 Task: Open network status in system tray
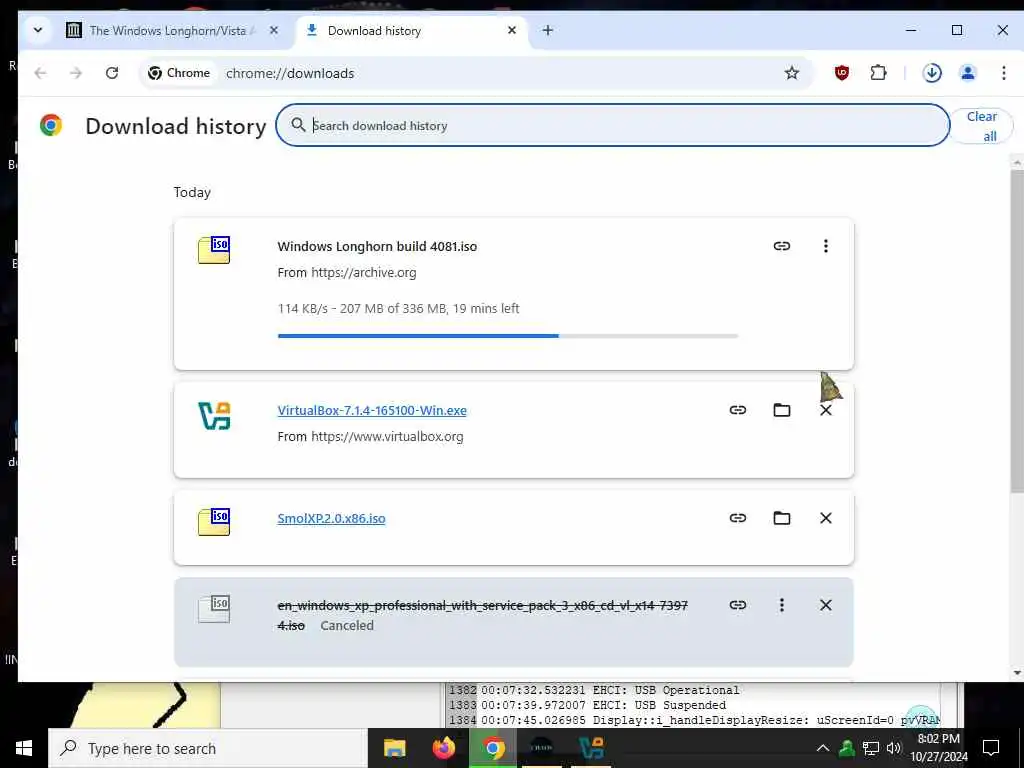(871, 748)
